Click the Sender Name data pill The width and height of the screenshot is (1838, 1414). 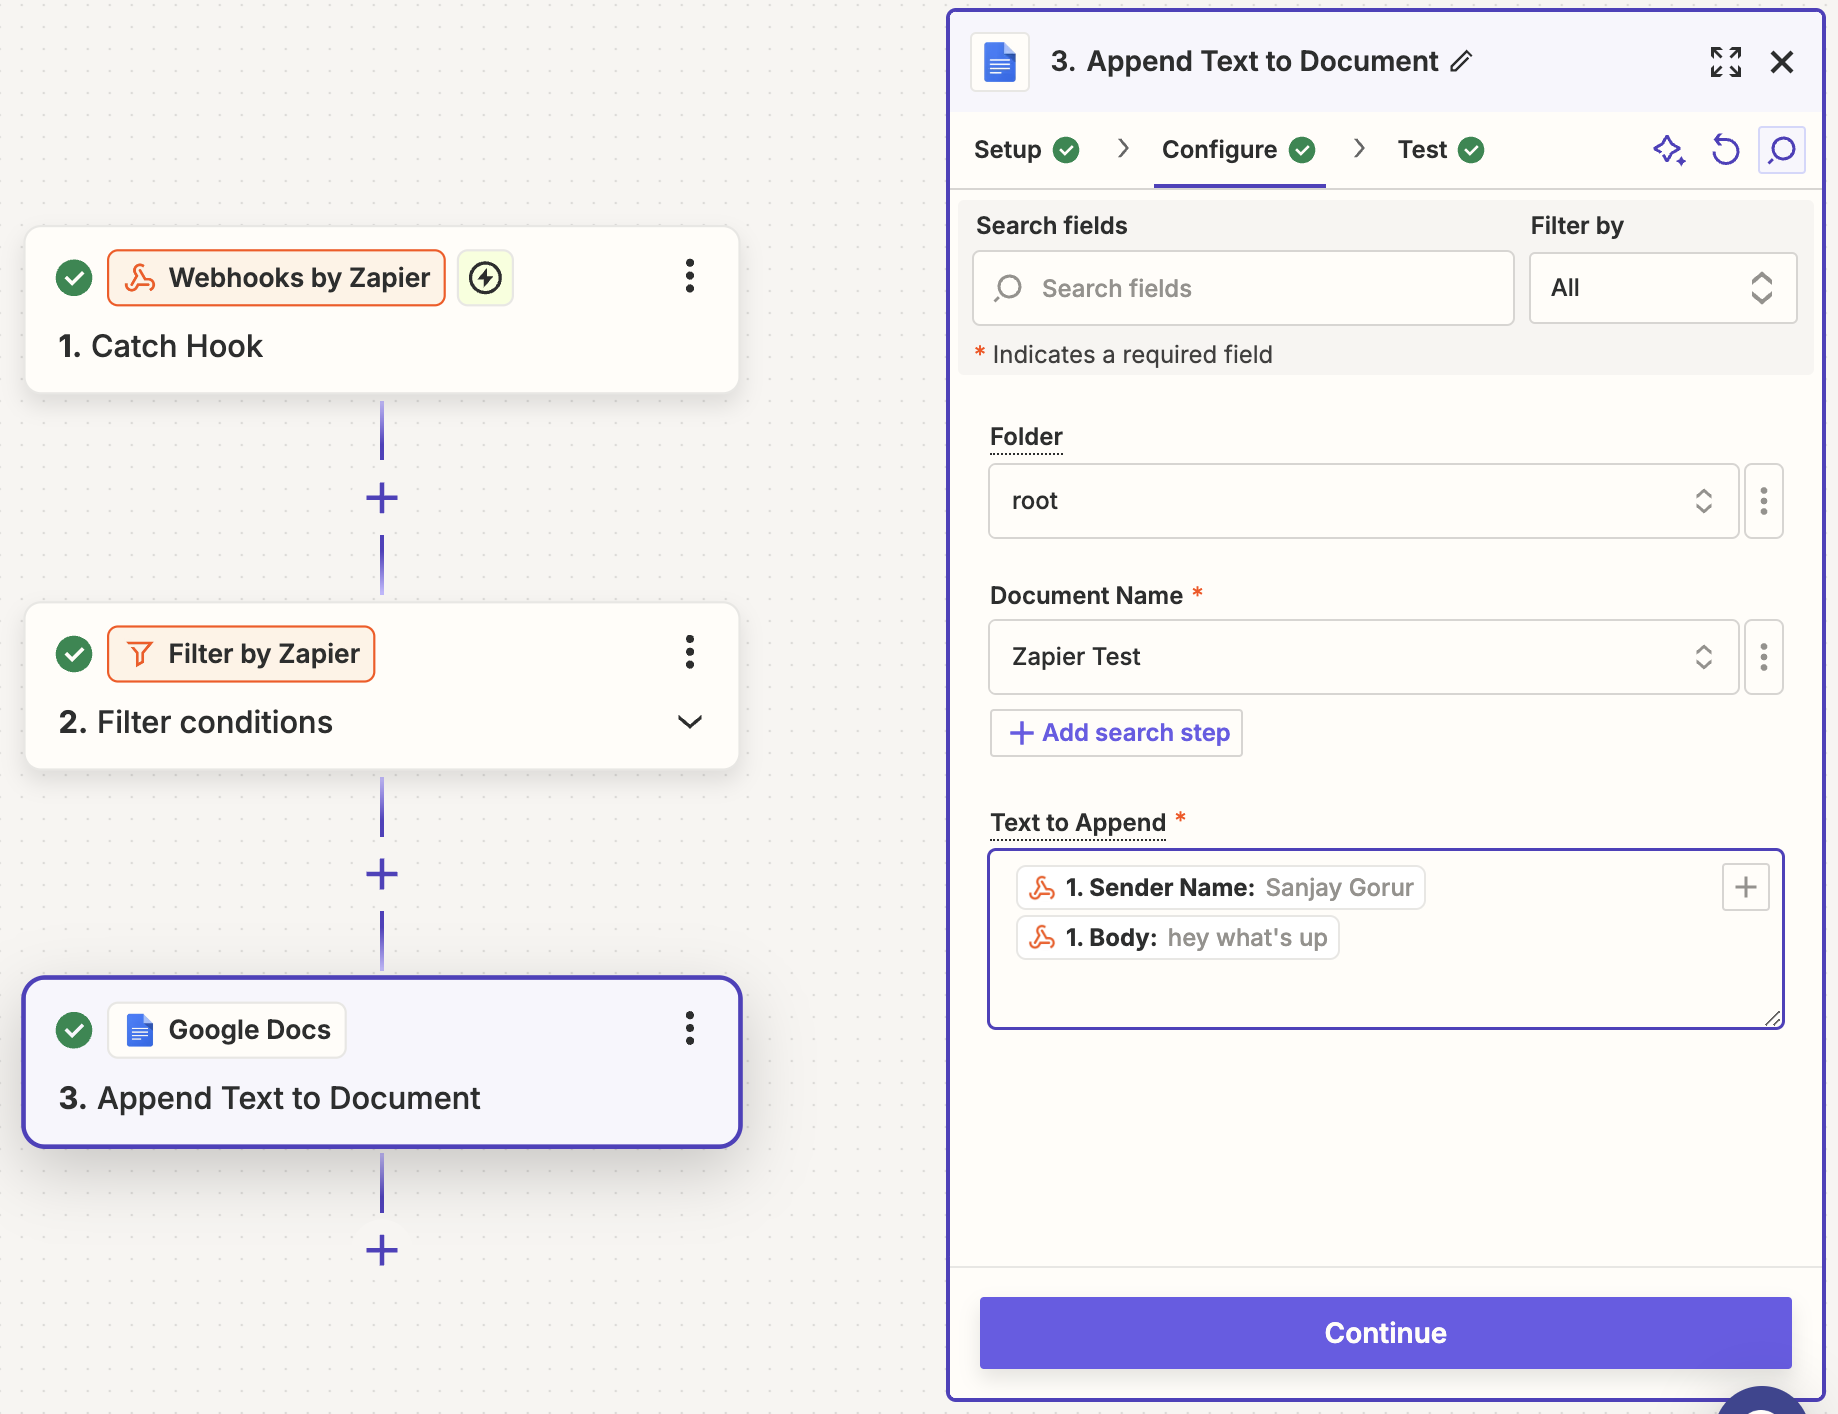click(1221, 888)
